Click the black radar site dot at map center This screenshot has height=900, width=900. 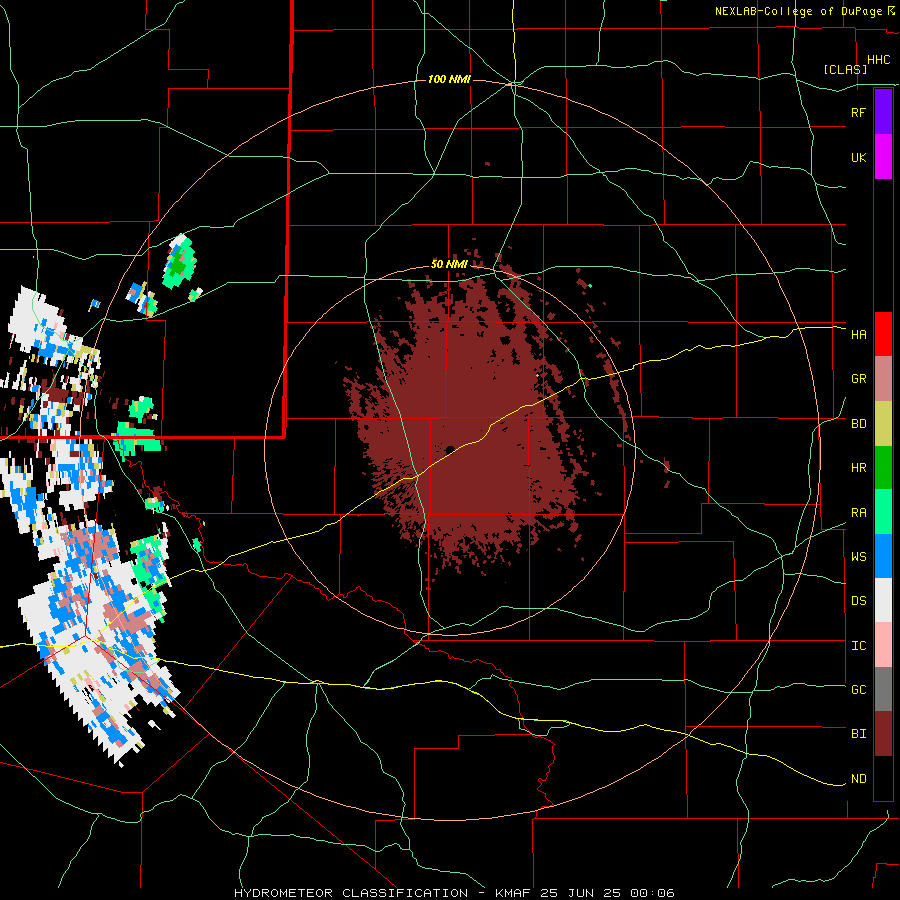click(450, 449)
